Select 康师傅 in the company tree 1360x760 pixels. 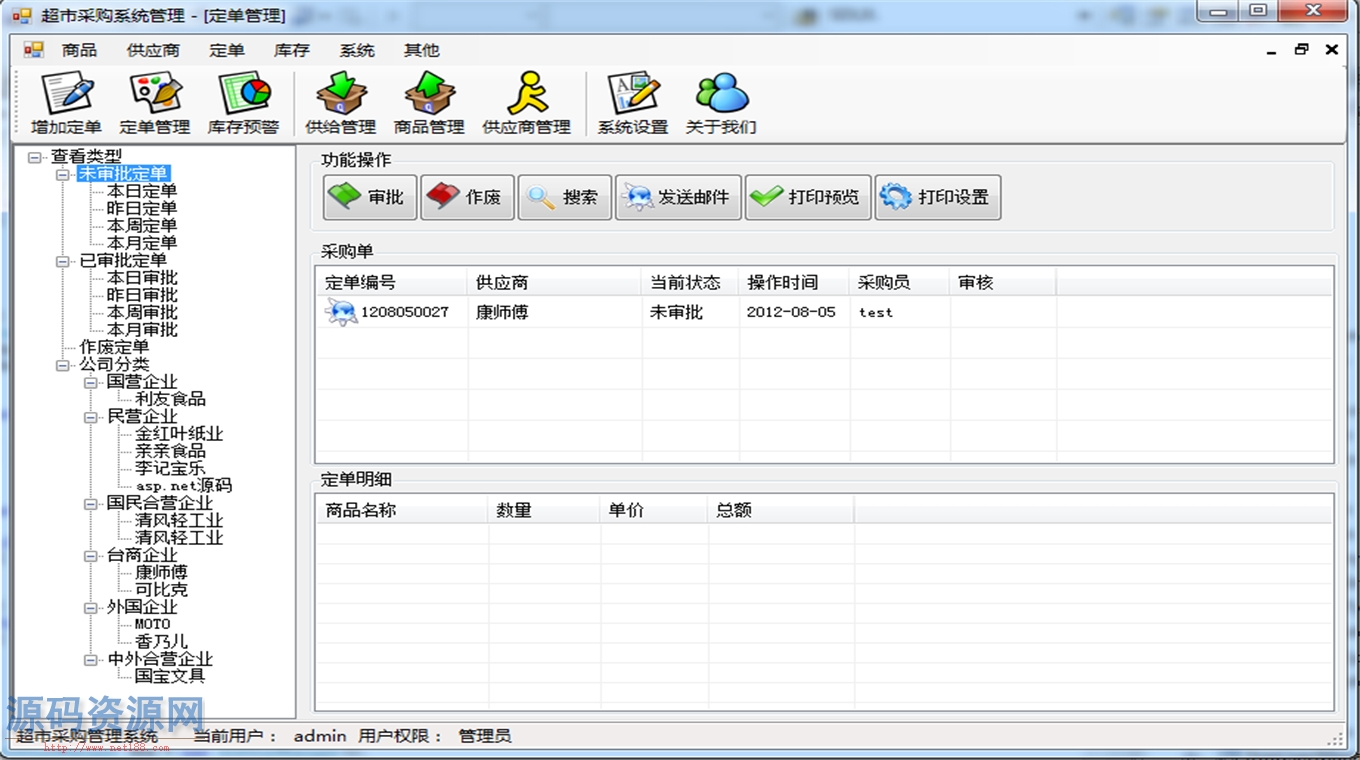point(161,573)
